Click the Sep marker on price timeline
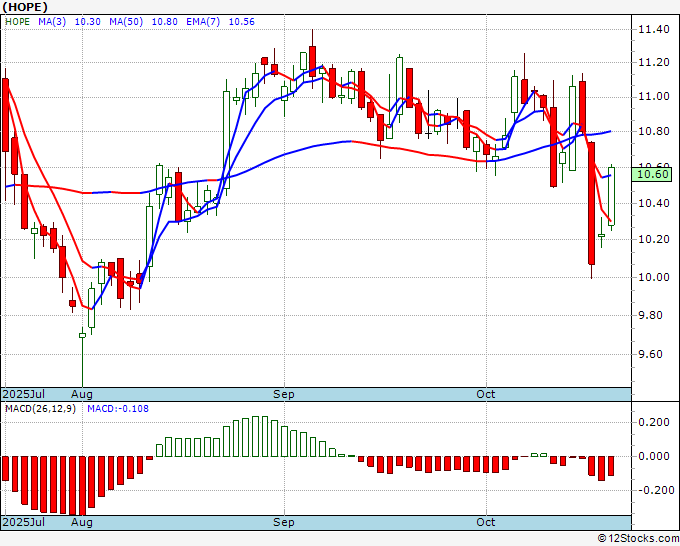This screenshot has height=546, width=680. 284,394
